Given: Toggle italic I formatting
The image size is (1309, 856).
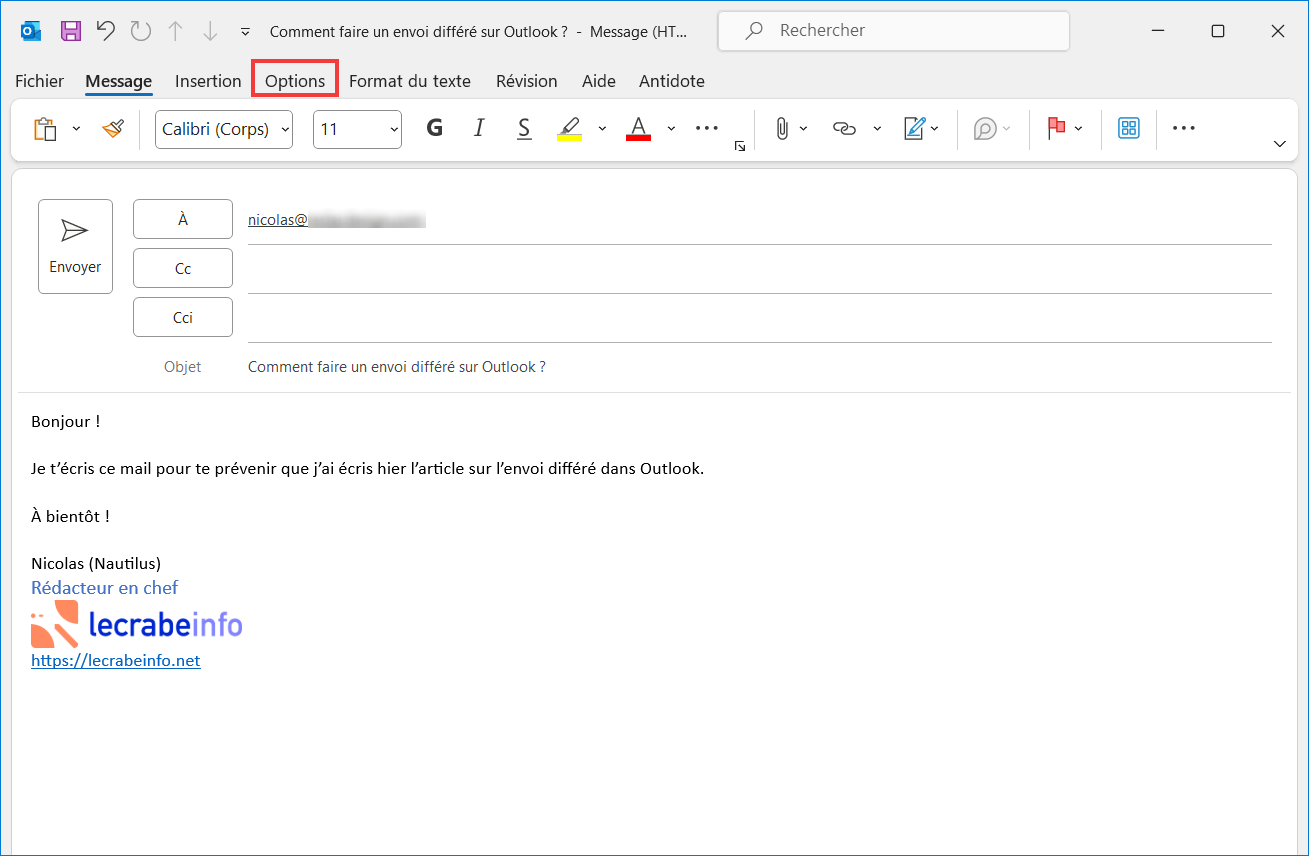Looking at the screenshot, I should pos(479,128).
